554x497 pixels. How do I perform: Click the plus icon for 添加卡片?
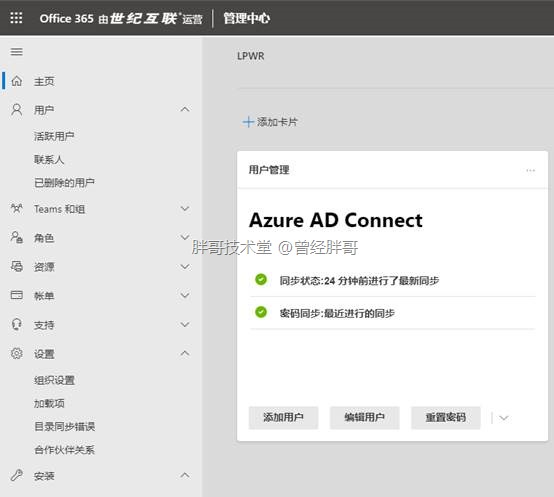point(248,122)
